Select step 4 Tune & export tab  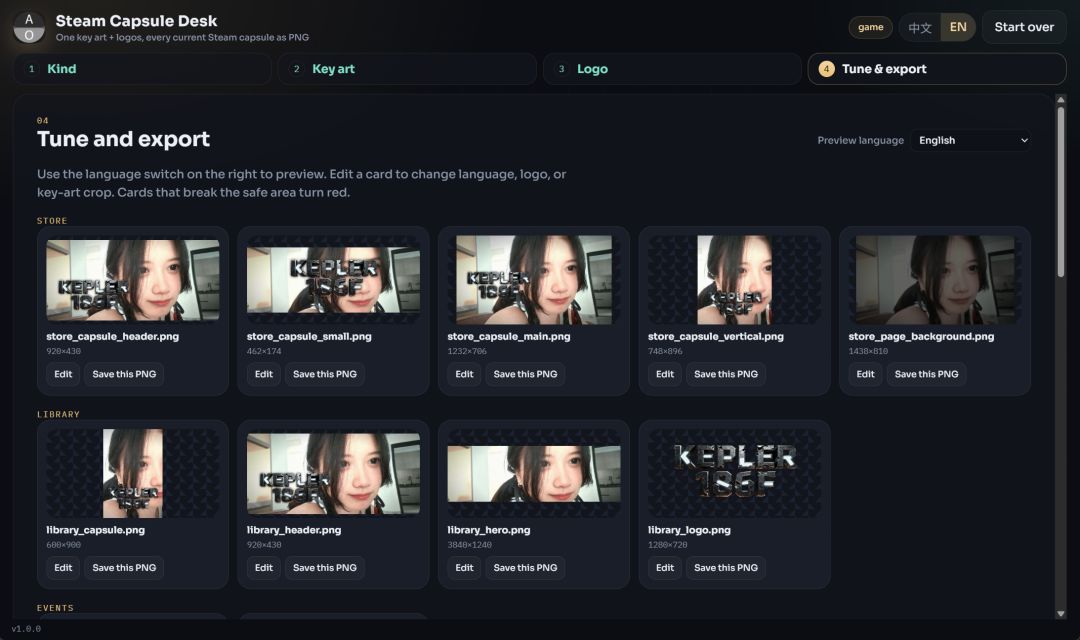point(937,69)
